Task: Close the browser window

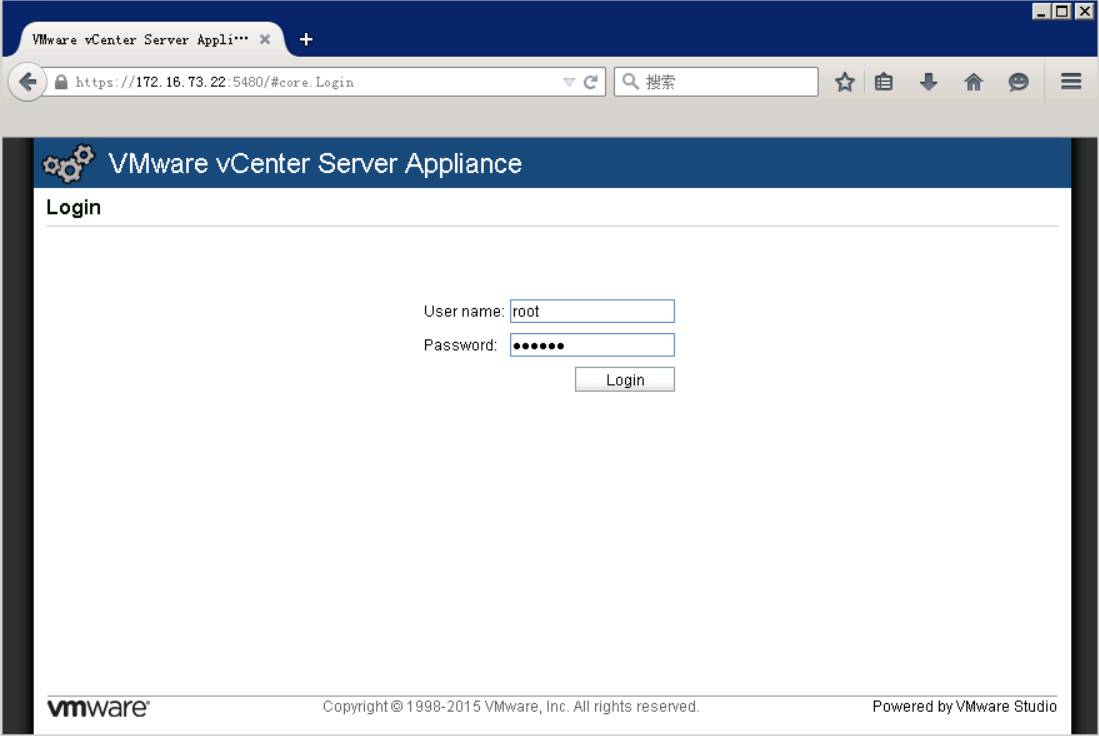Action: coord(1084,11)
